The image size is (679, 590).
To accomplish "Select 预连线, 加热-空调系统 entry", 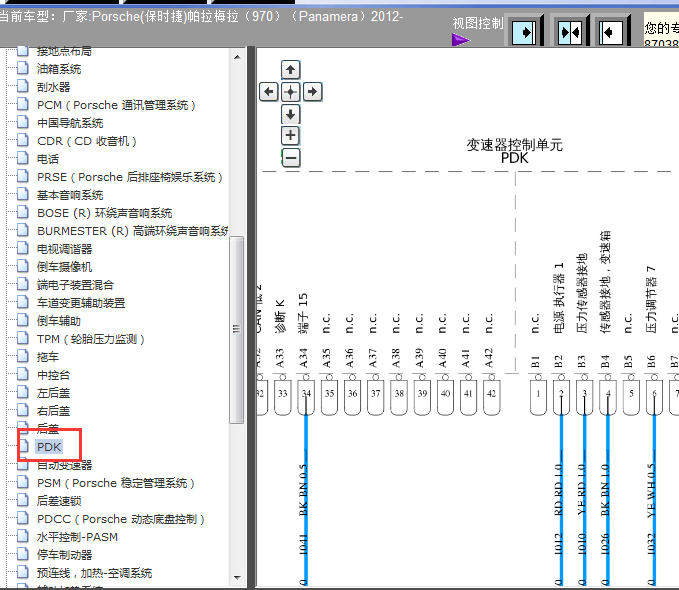I will pyautogui.click(x=94, y=573).
